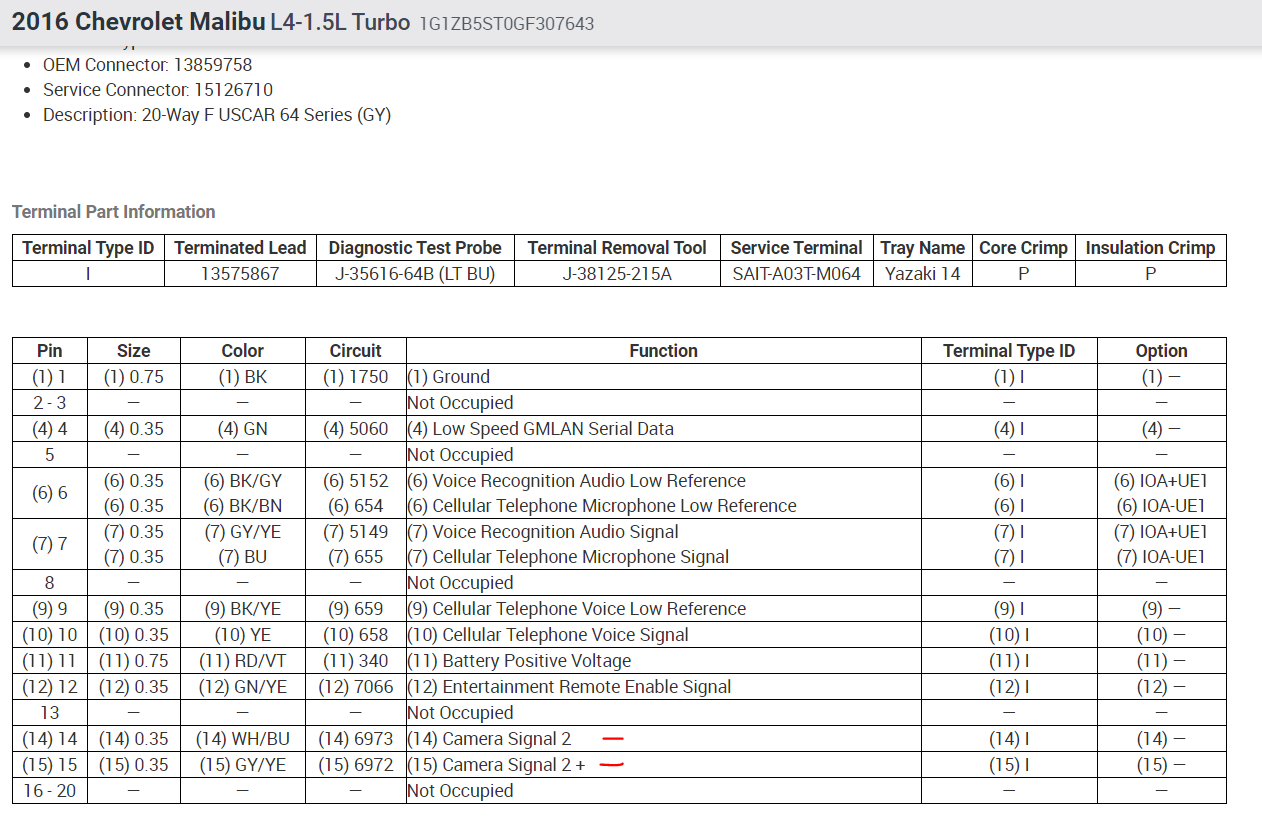
Task: Click the Option column header
Action: 1161,351
